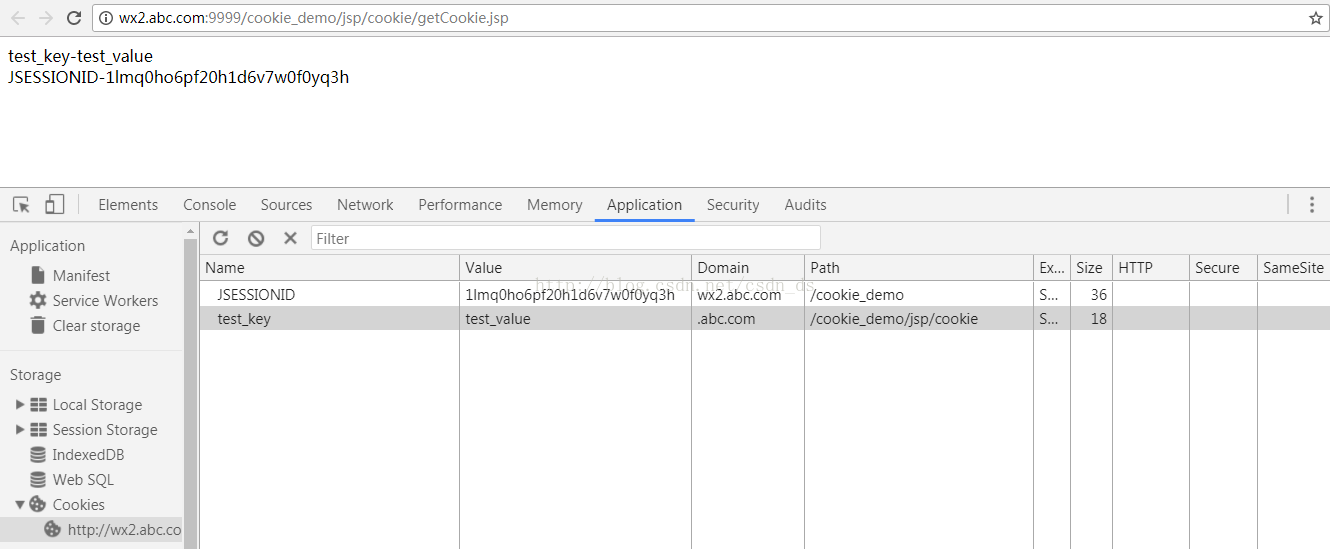Image resolution: width=1330 pixels, height=549 pixels.
Task: Activate the inspect element picker icon
Action: click(21, 204)
